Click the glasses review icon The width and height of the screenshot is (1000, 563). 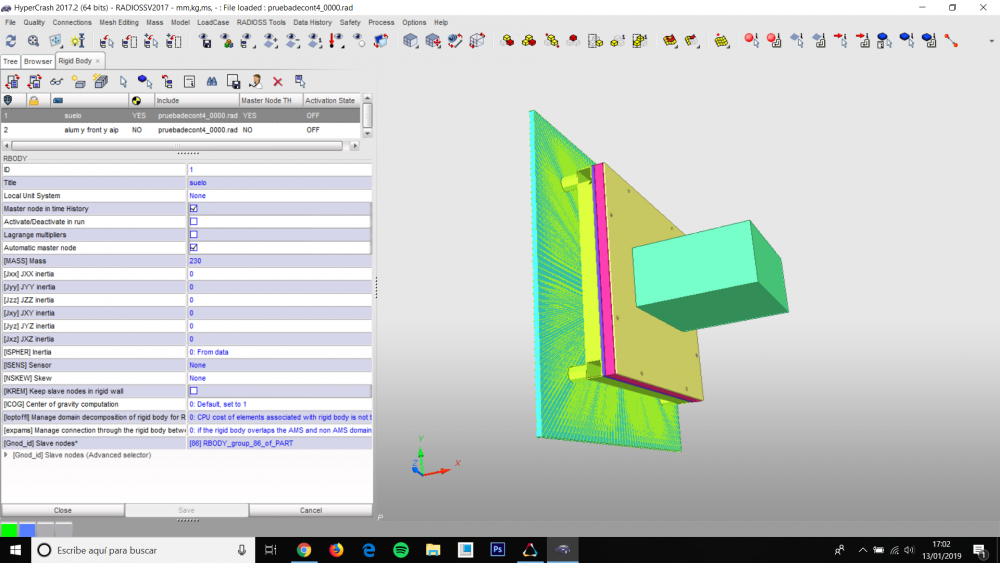click(57, 82)
